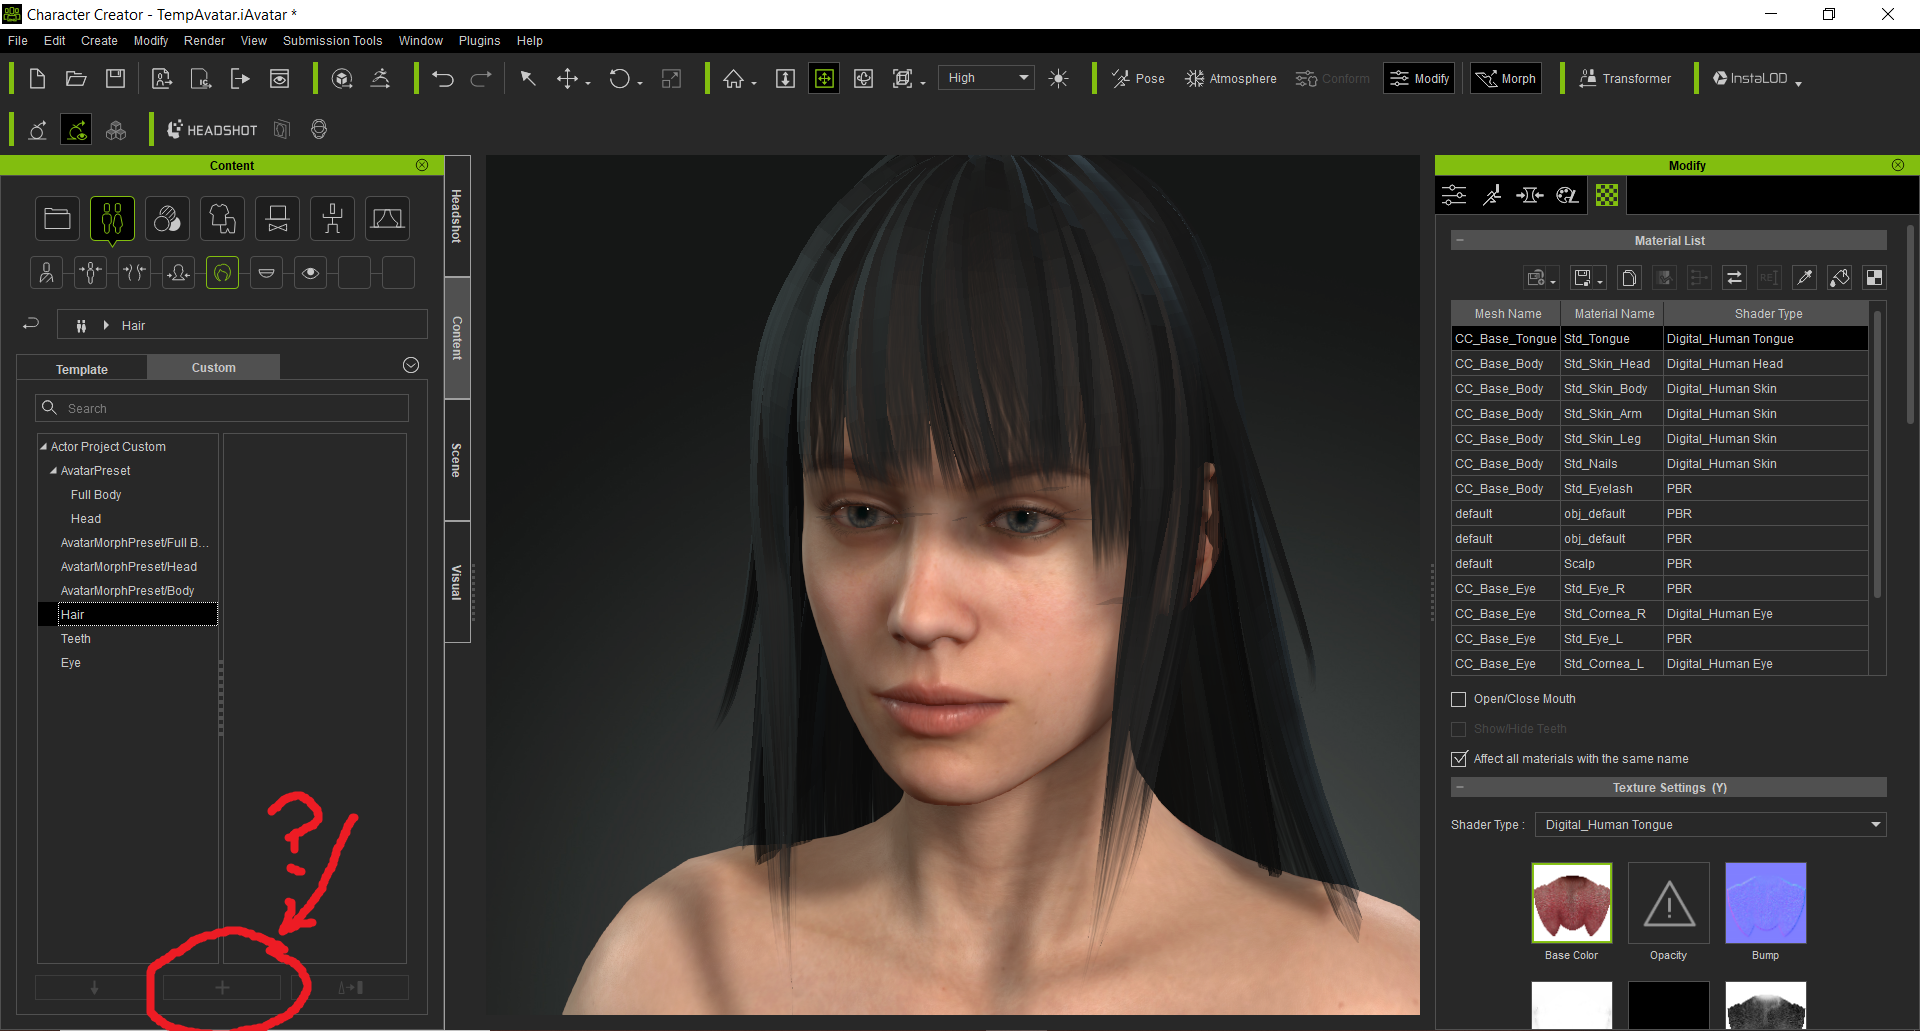
Task: Click the paint bucket material icon
Action: [1839, 278]
